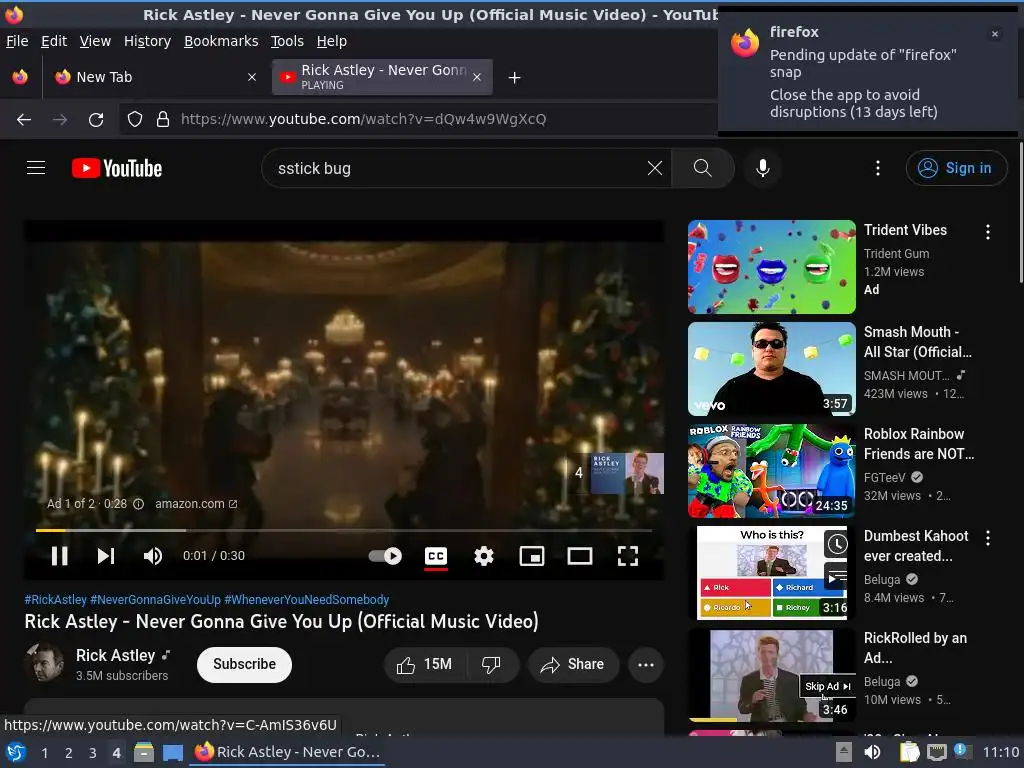
Task: Like the video with thumbs up
Action: click(x=424, y=665)
